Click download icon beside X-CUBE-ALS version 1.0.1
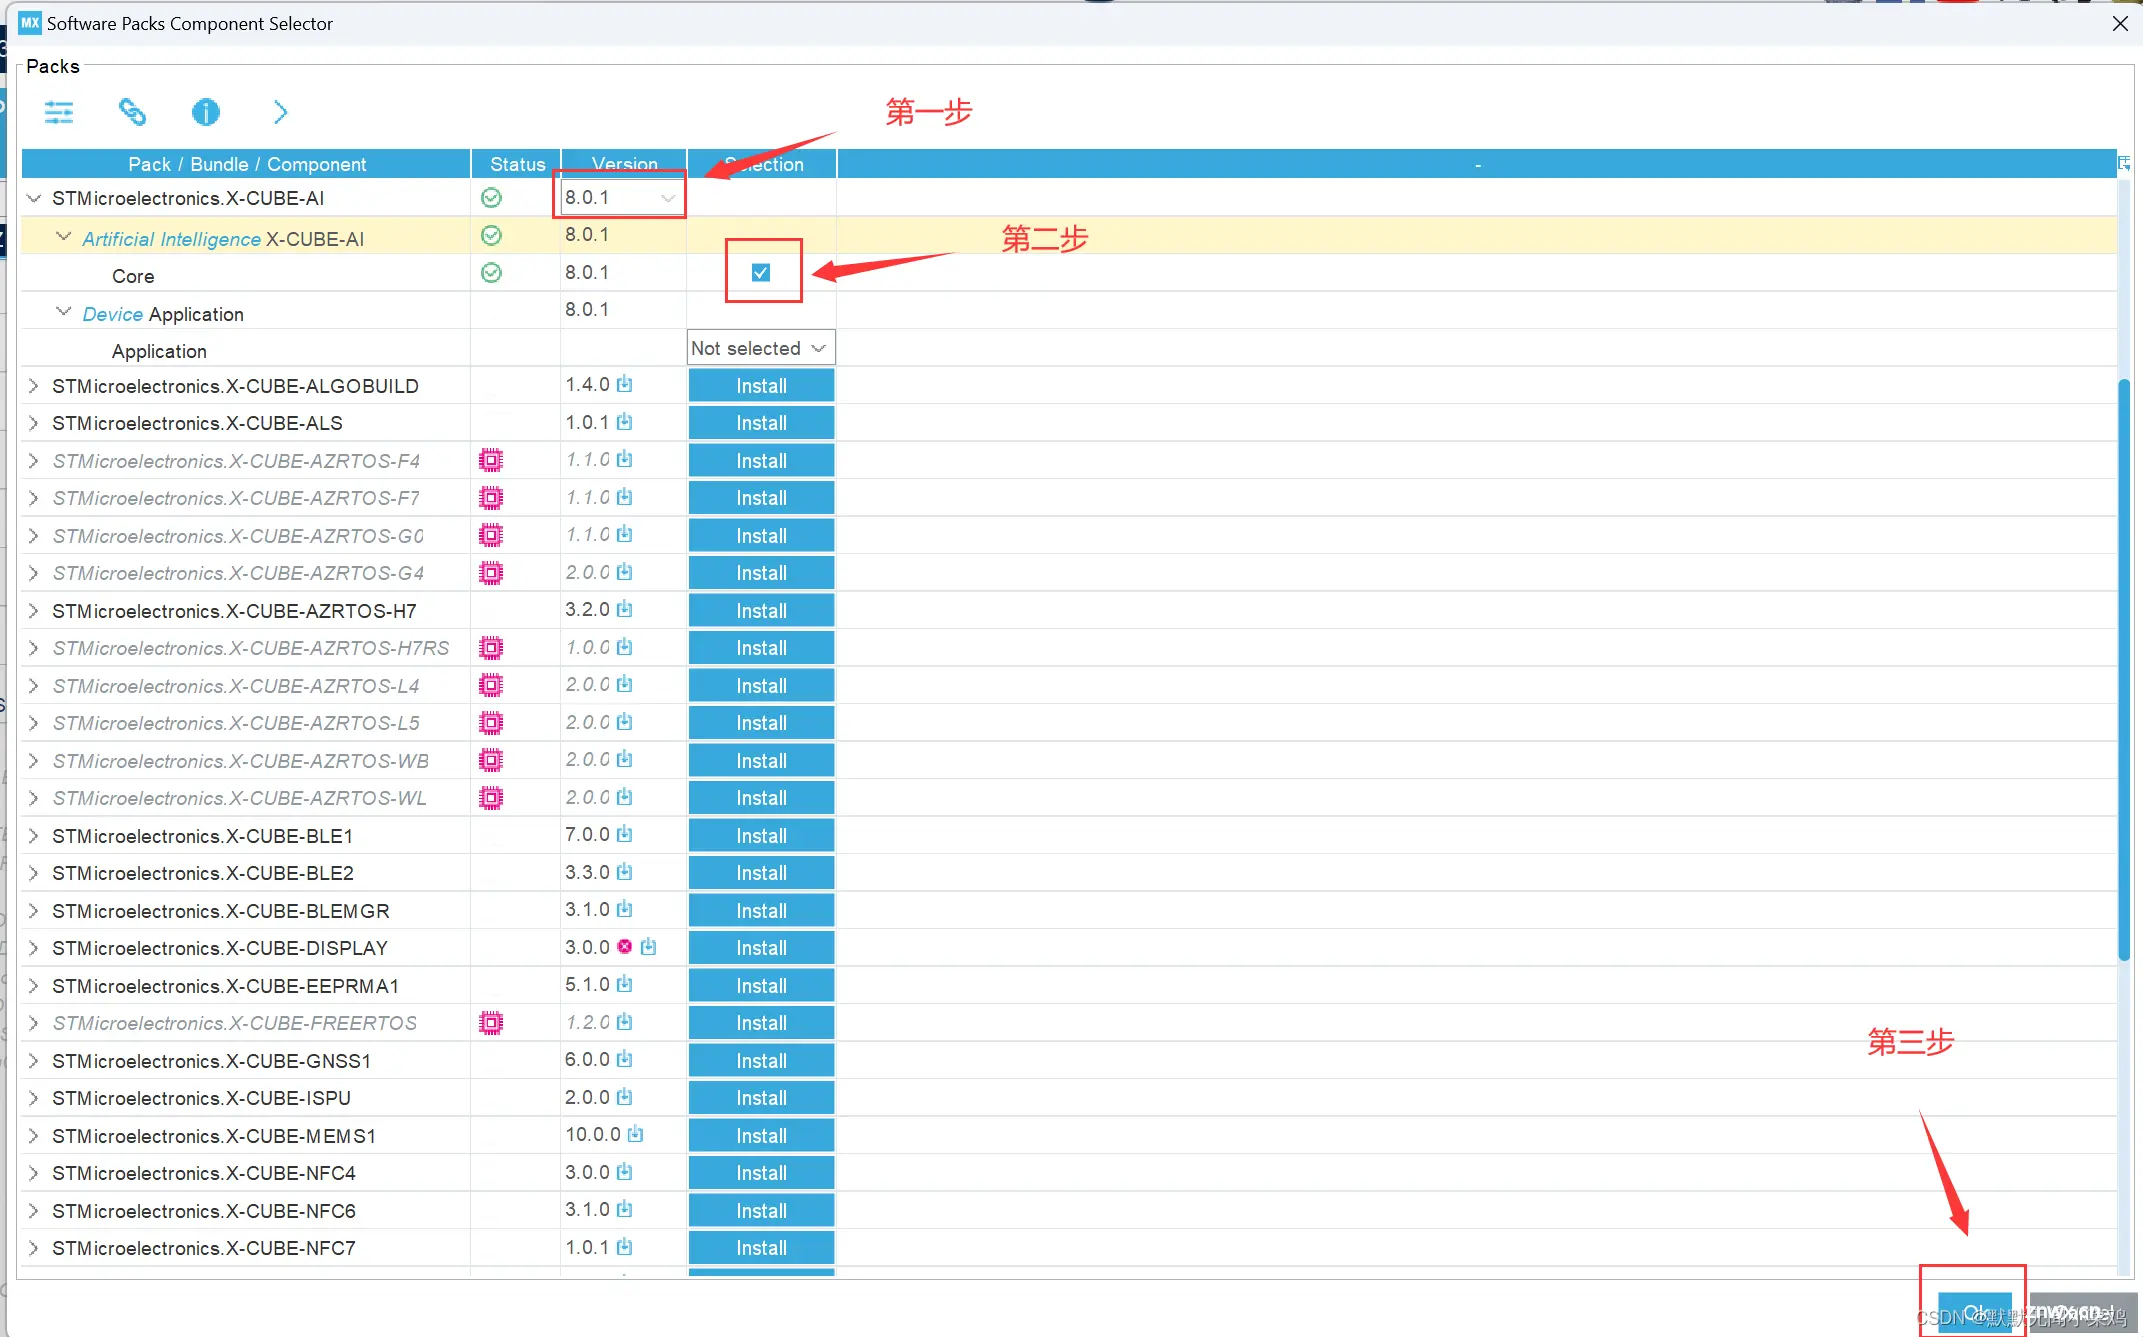The width and height of the screenshot is (2143, 1337). pyautogui.click(x=625, y=422)
